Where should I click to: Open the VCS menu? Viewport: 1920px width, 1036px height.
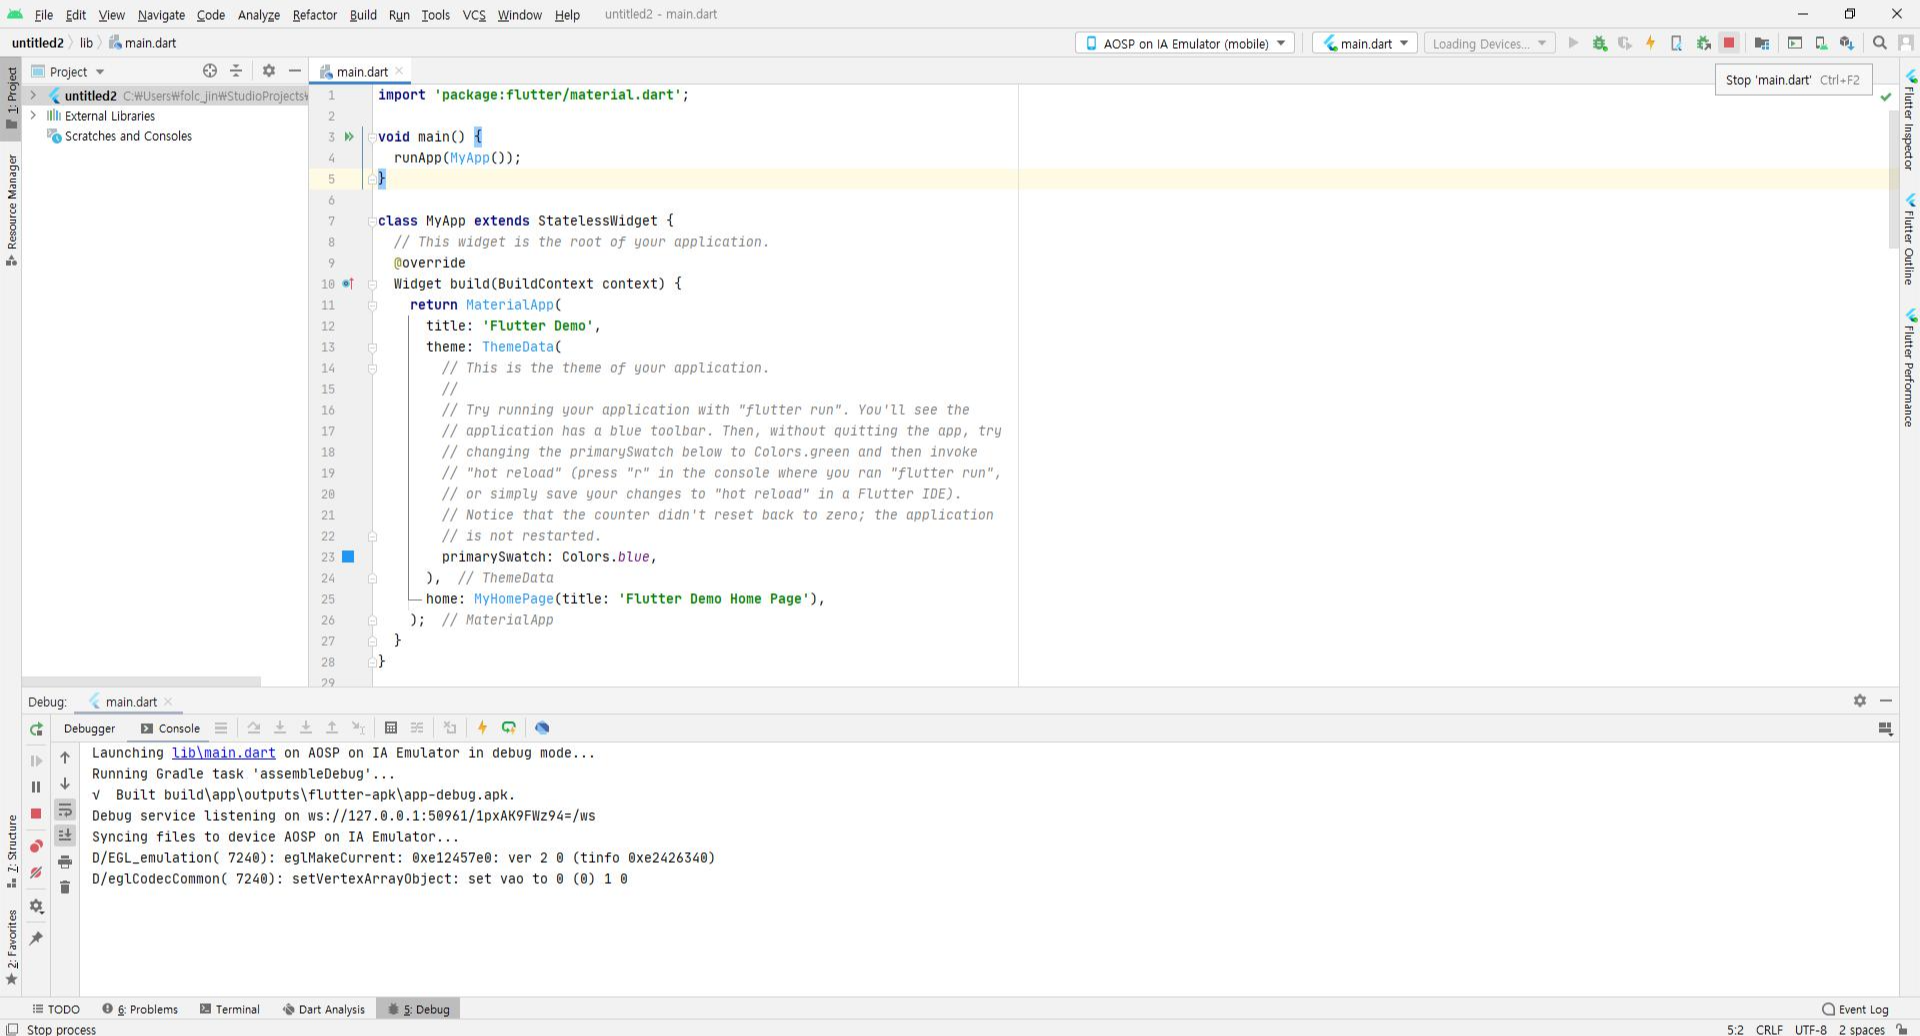(x=474, y=15)
